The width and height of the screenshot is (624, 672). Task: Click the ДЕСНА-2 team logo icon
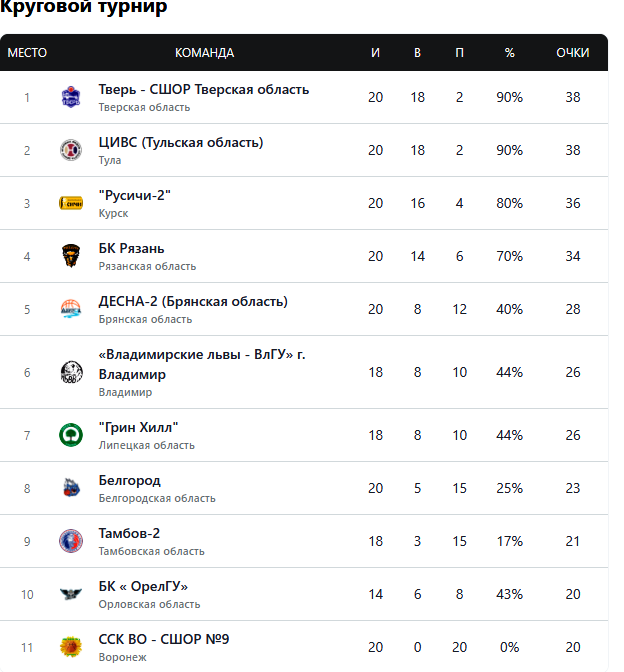[71, 309]
